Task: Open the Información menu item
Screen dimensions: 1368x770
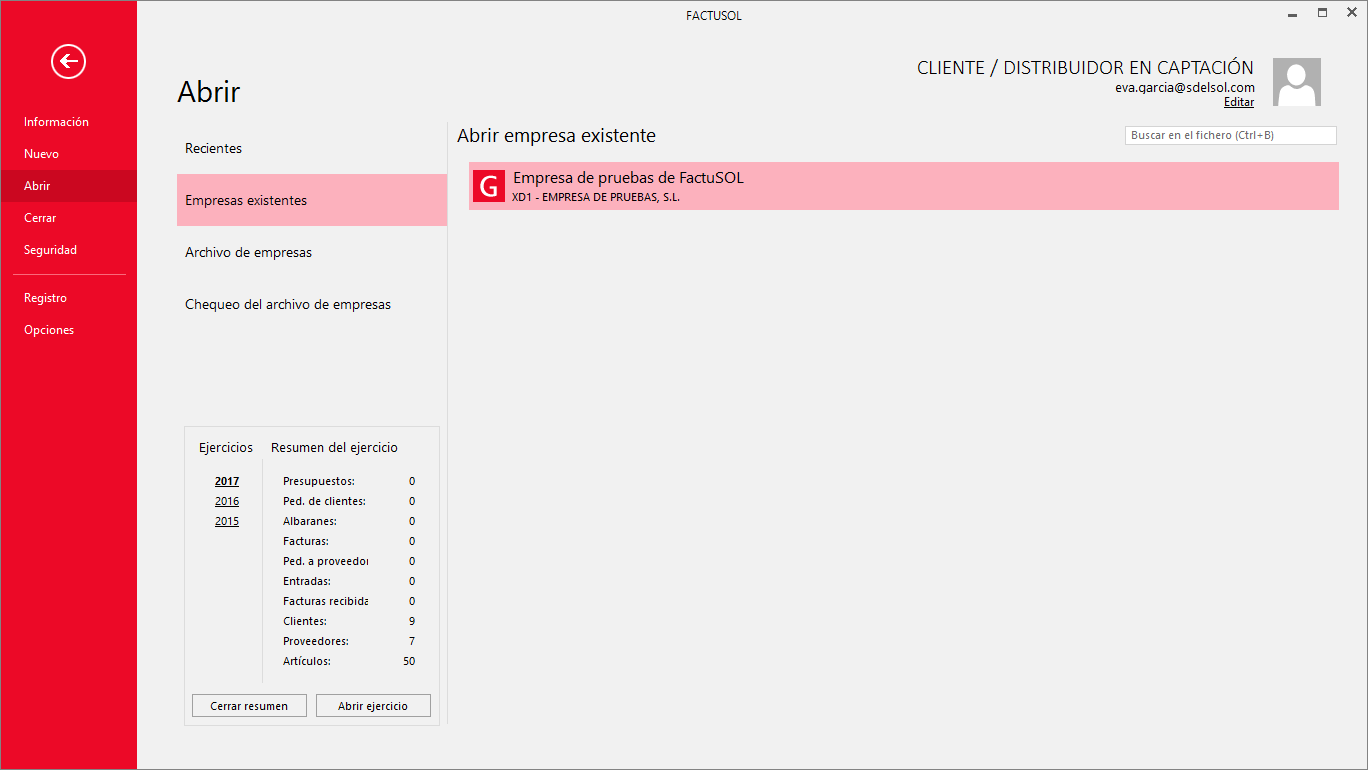Action: tap(56, 122)
